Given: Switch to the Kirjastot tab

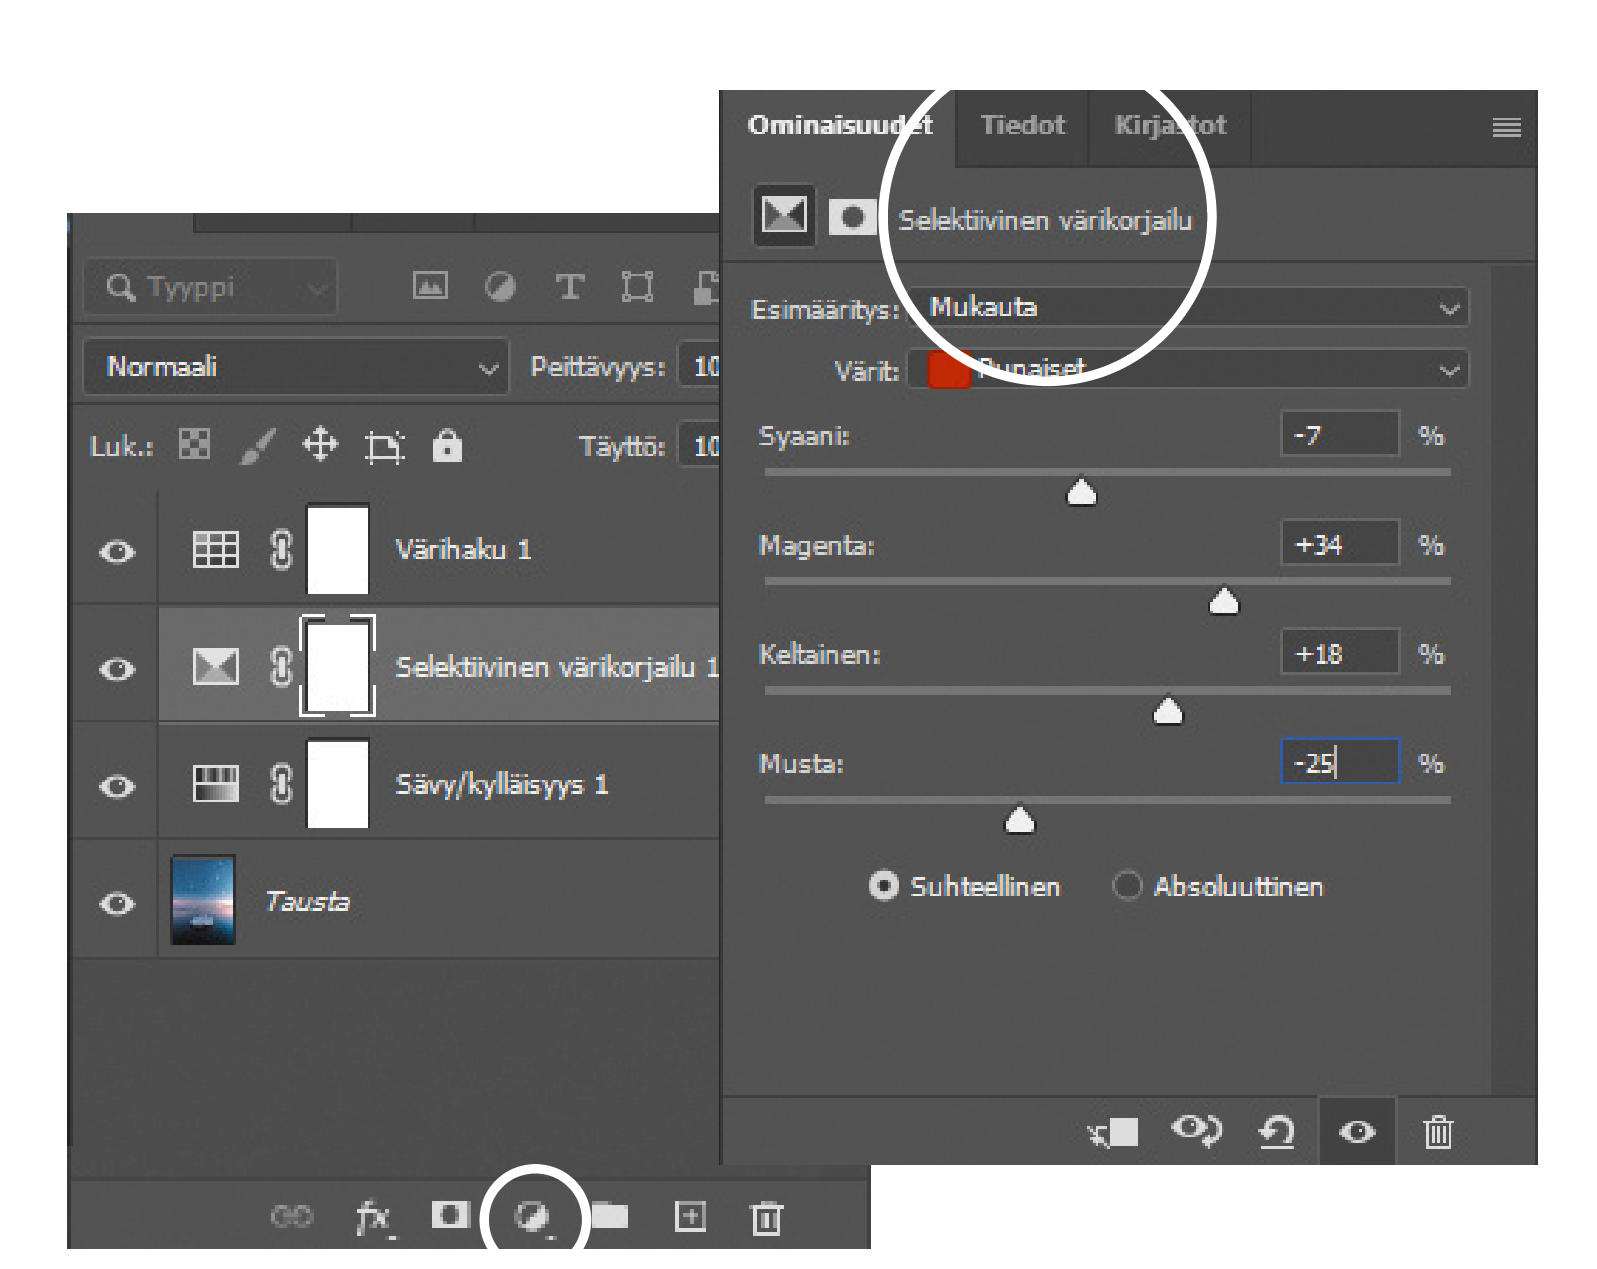Looking at the screenshot, I should [x=1169, y=125].
